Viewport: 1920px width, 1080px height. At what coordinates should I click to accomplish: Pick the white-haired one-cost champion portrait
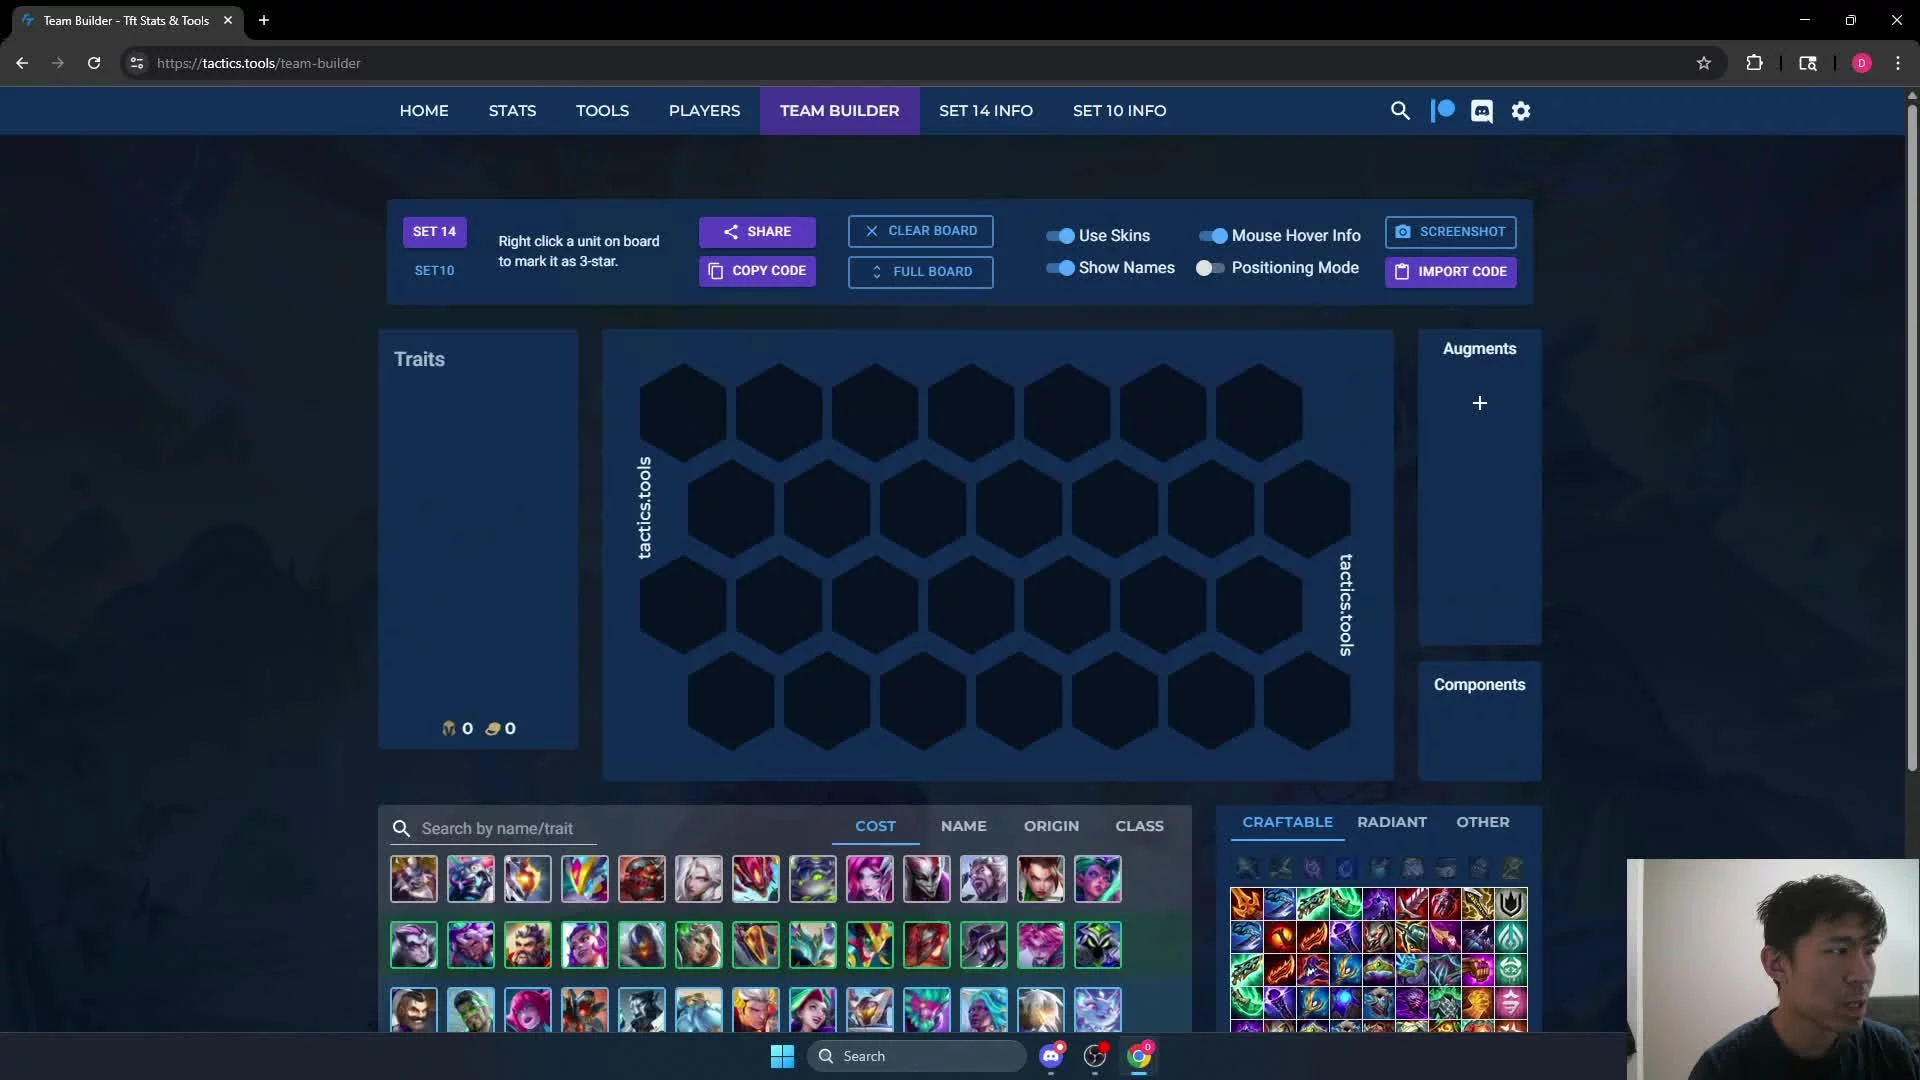click(699, 879)
